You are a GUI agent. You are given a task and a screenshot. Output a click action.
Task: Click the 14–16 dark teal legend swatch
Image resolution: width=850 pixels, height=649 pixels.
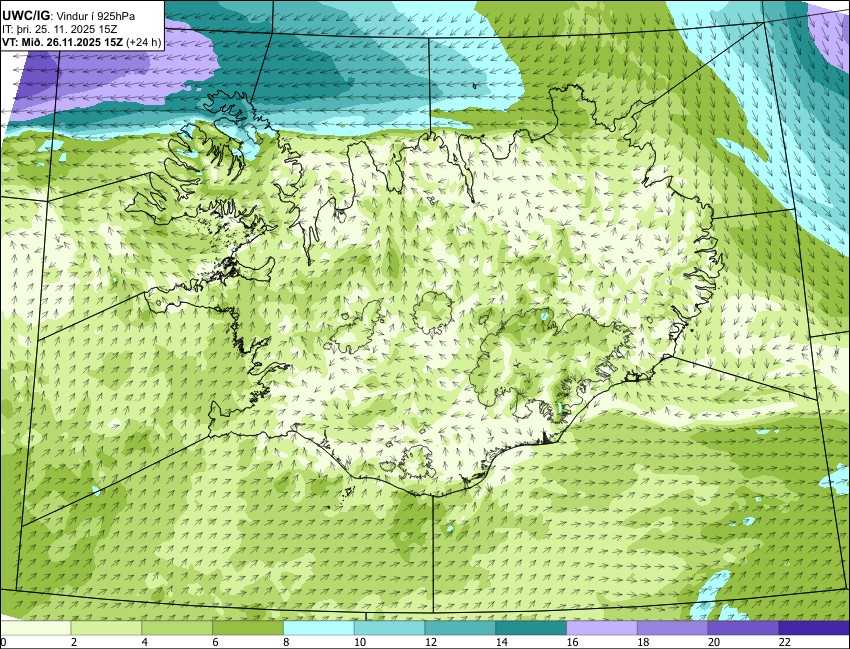pos(531,628)
